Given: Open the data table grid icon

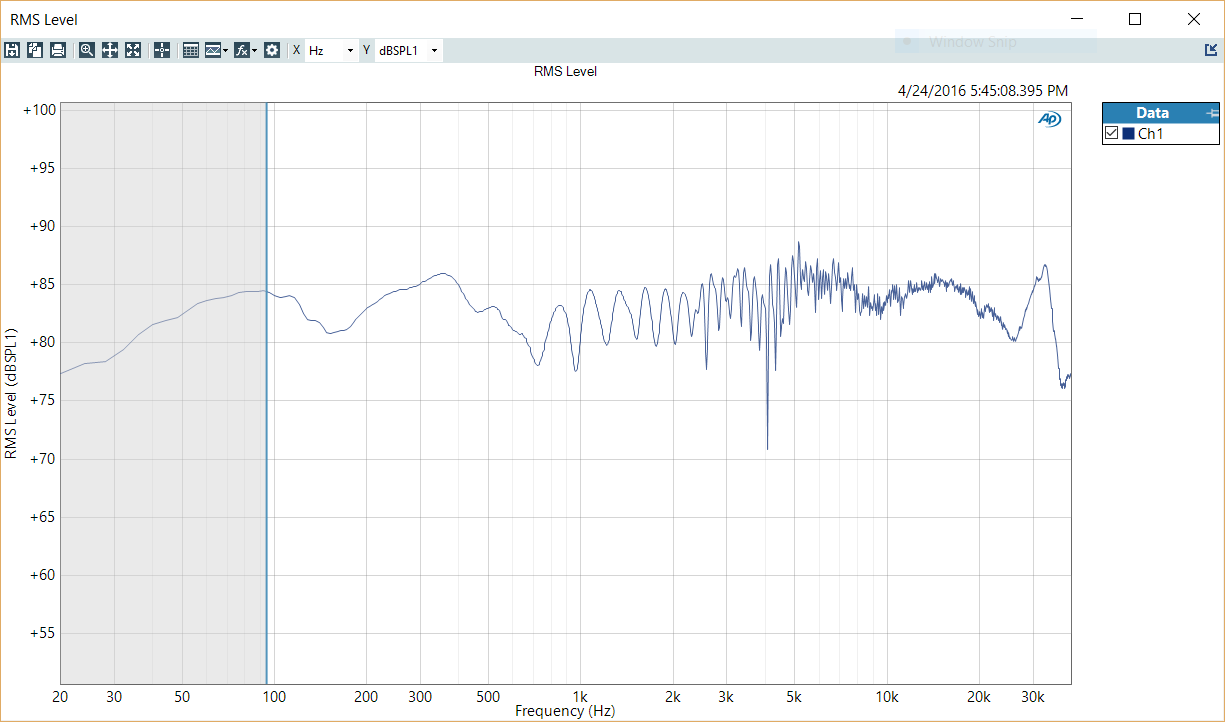Looking at the screenshot, I should click(191, 50).
